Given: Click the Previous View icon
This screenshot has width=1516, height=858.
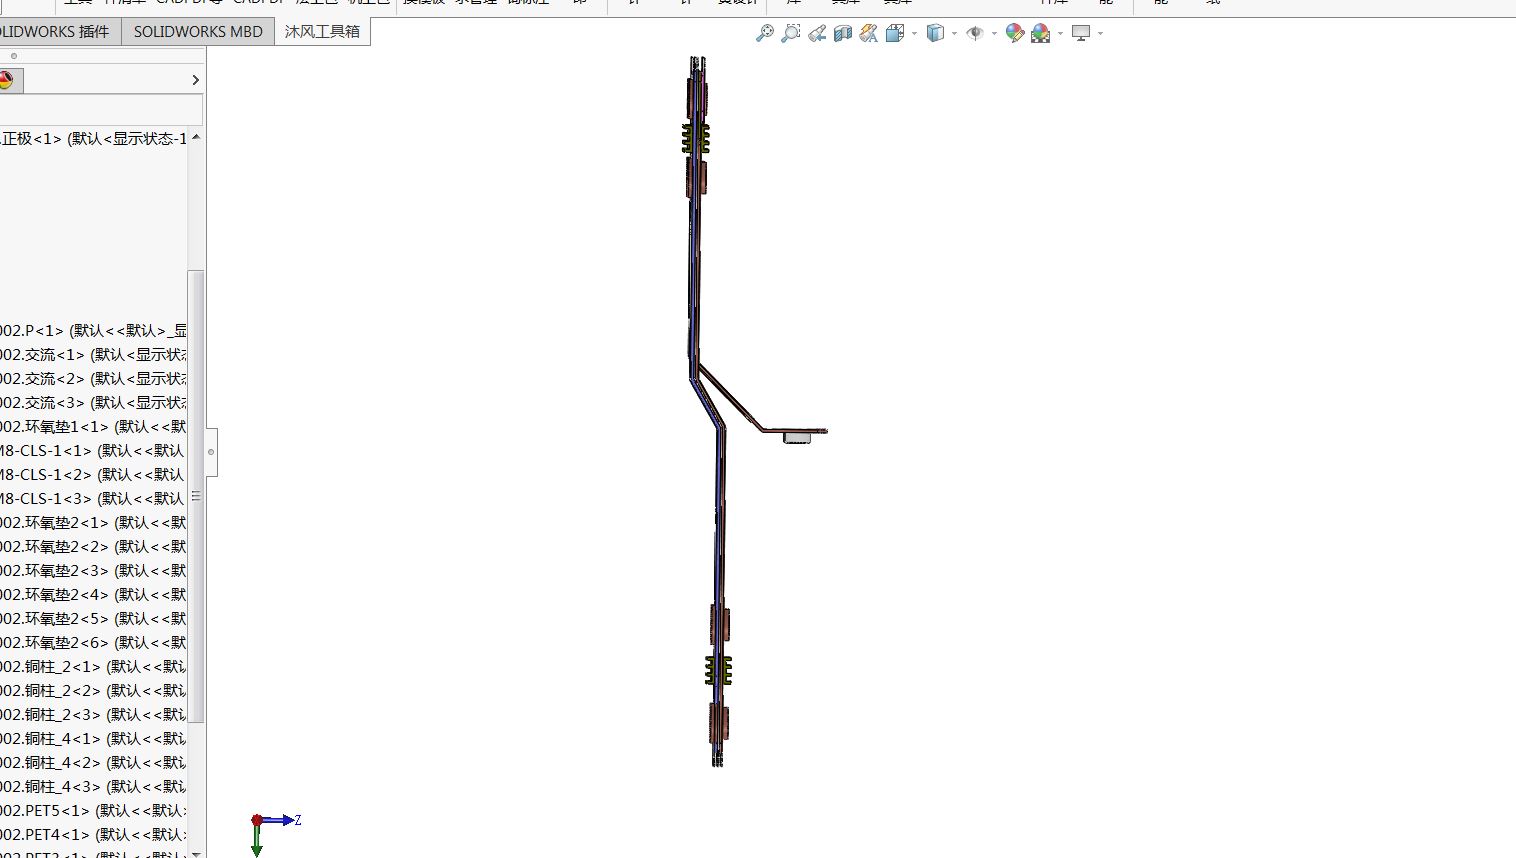Looking at the screenshot, I should (x=817, y=33).
